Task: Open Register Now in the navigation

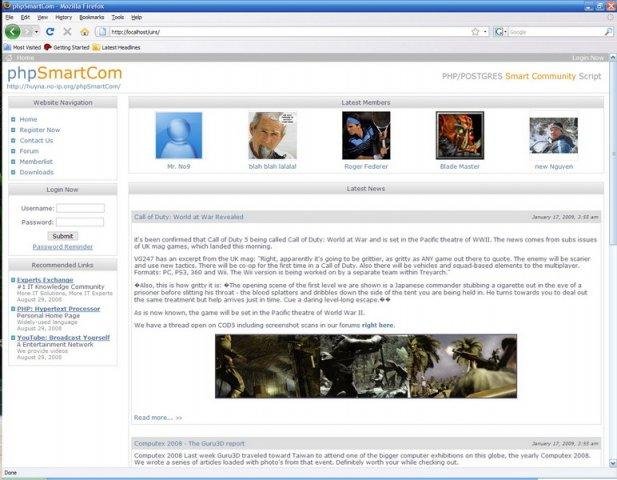Action: click(x=40, y=130)
